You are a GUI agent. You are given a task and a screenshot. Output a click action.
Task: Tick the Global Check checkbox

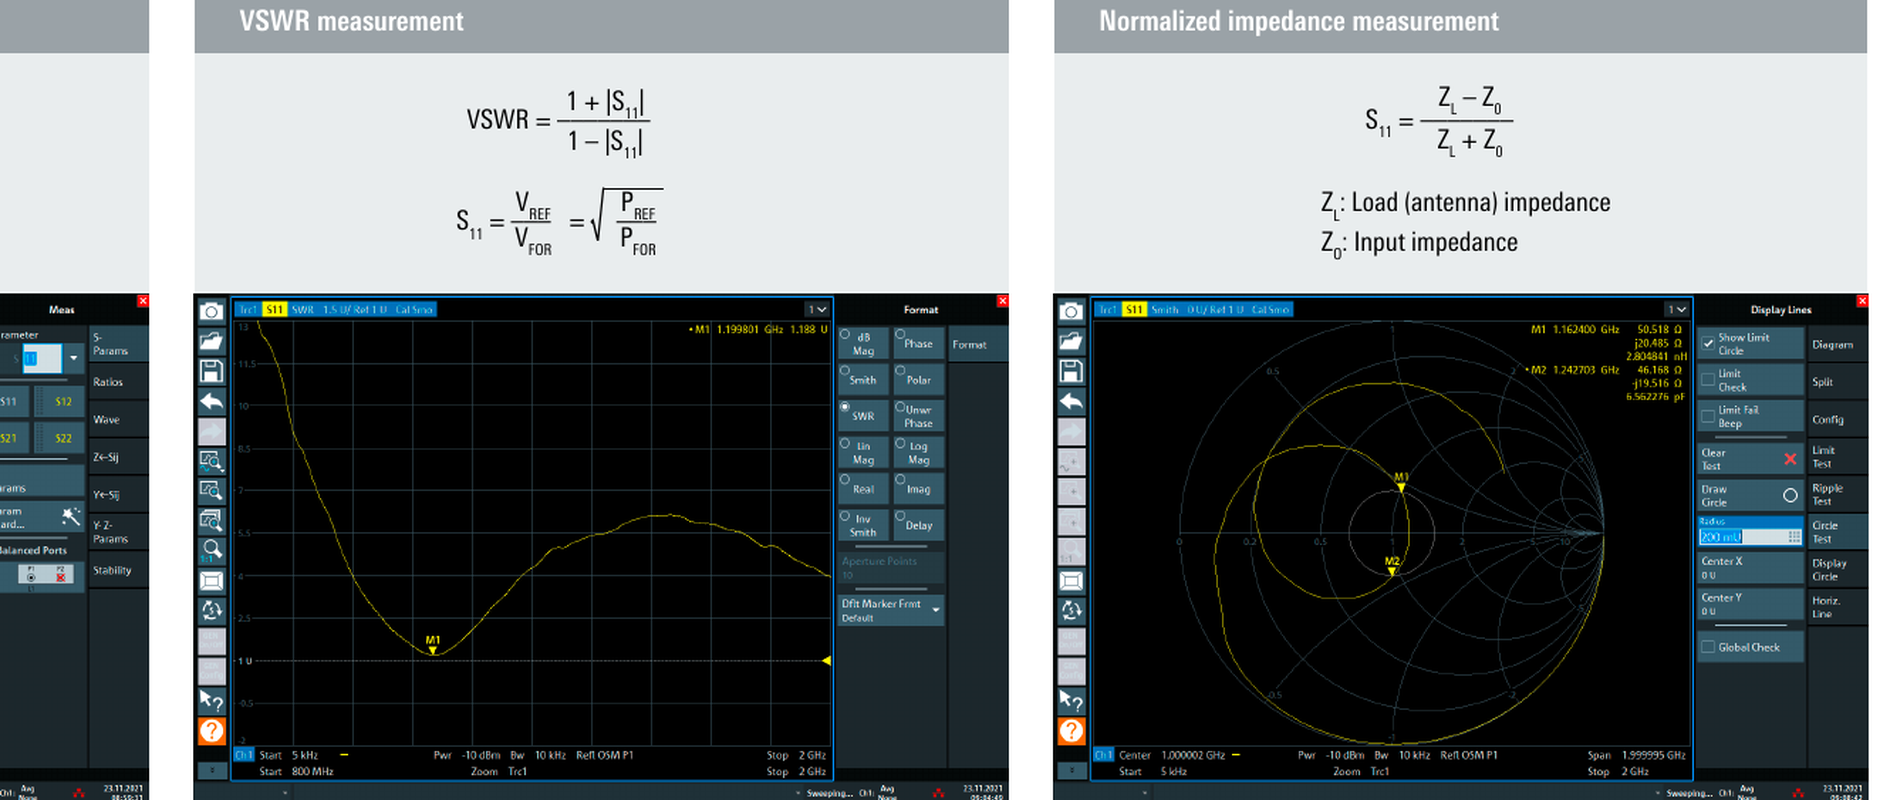[1708, 647]
